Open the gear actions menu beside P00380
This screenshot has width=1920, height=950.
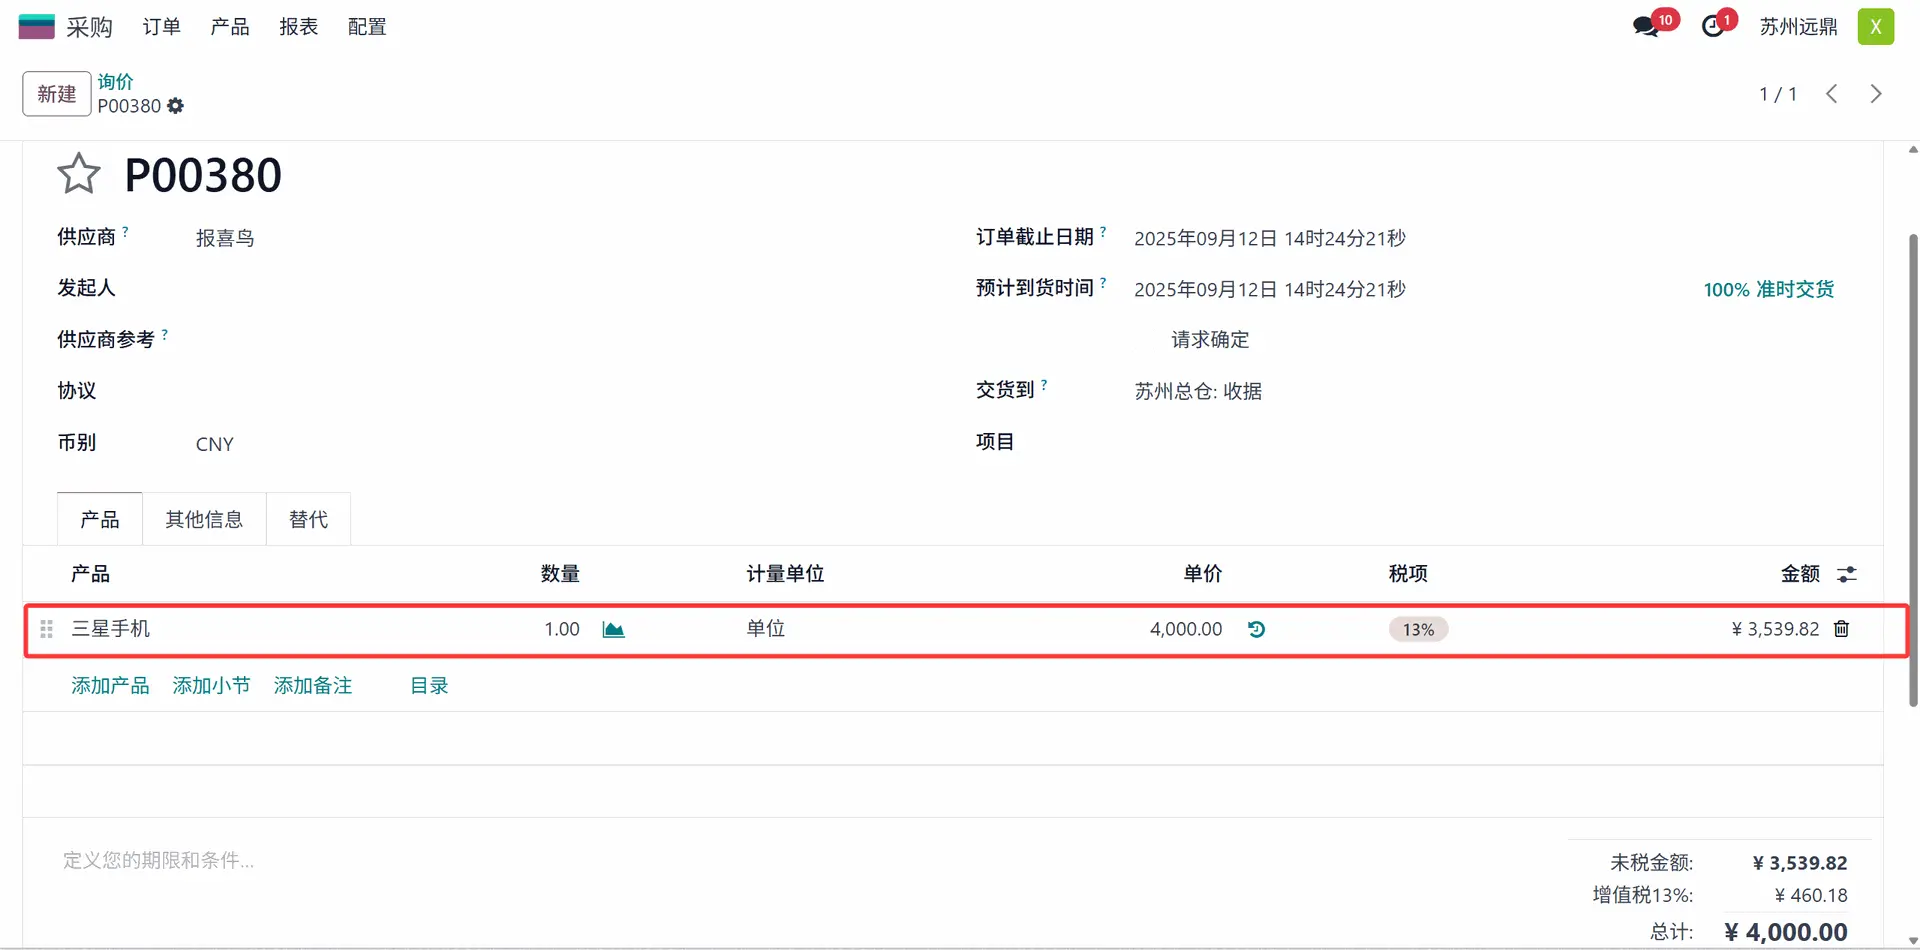(x=176, y=106)
